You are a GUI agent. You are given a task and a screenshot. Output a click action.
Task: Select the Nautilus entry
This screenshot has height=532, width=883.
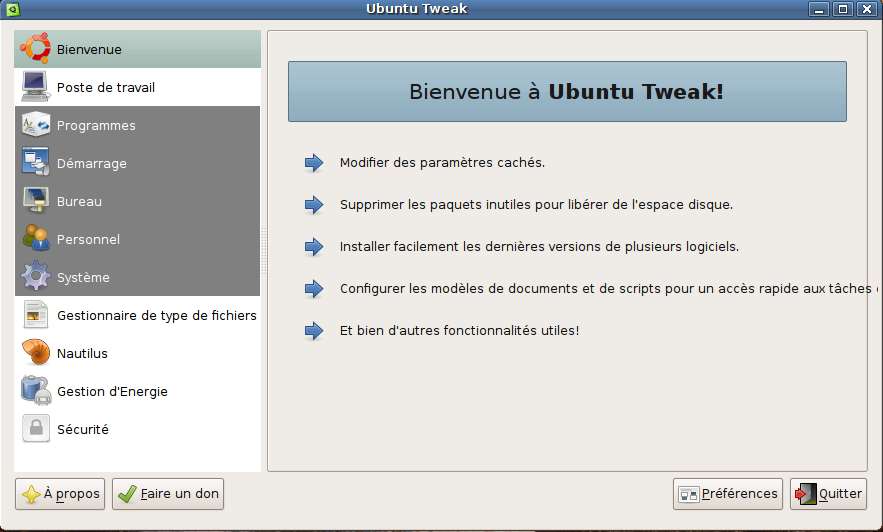click(137, 353)
